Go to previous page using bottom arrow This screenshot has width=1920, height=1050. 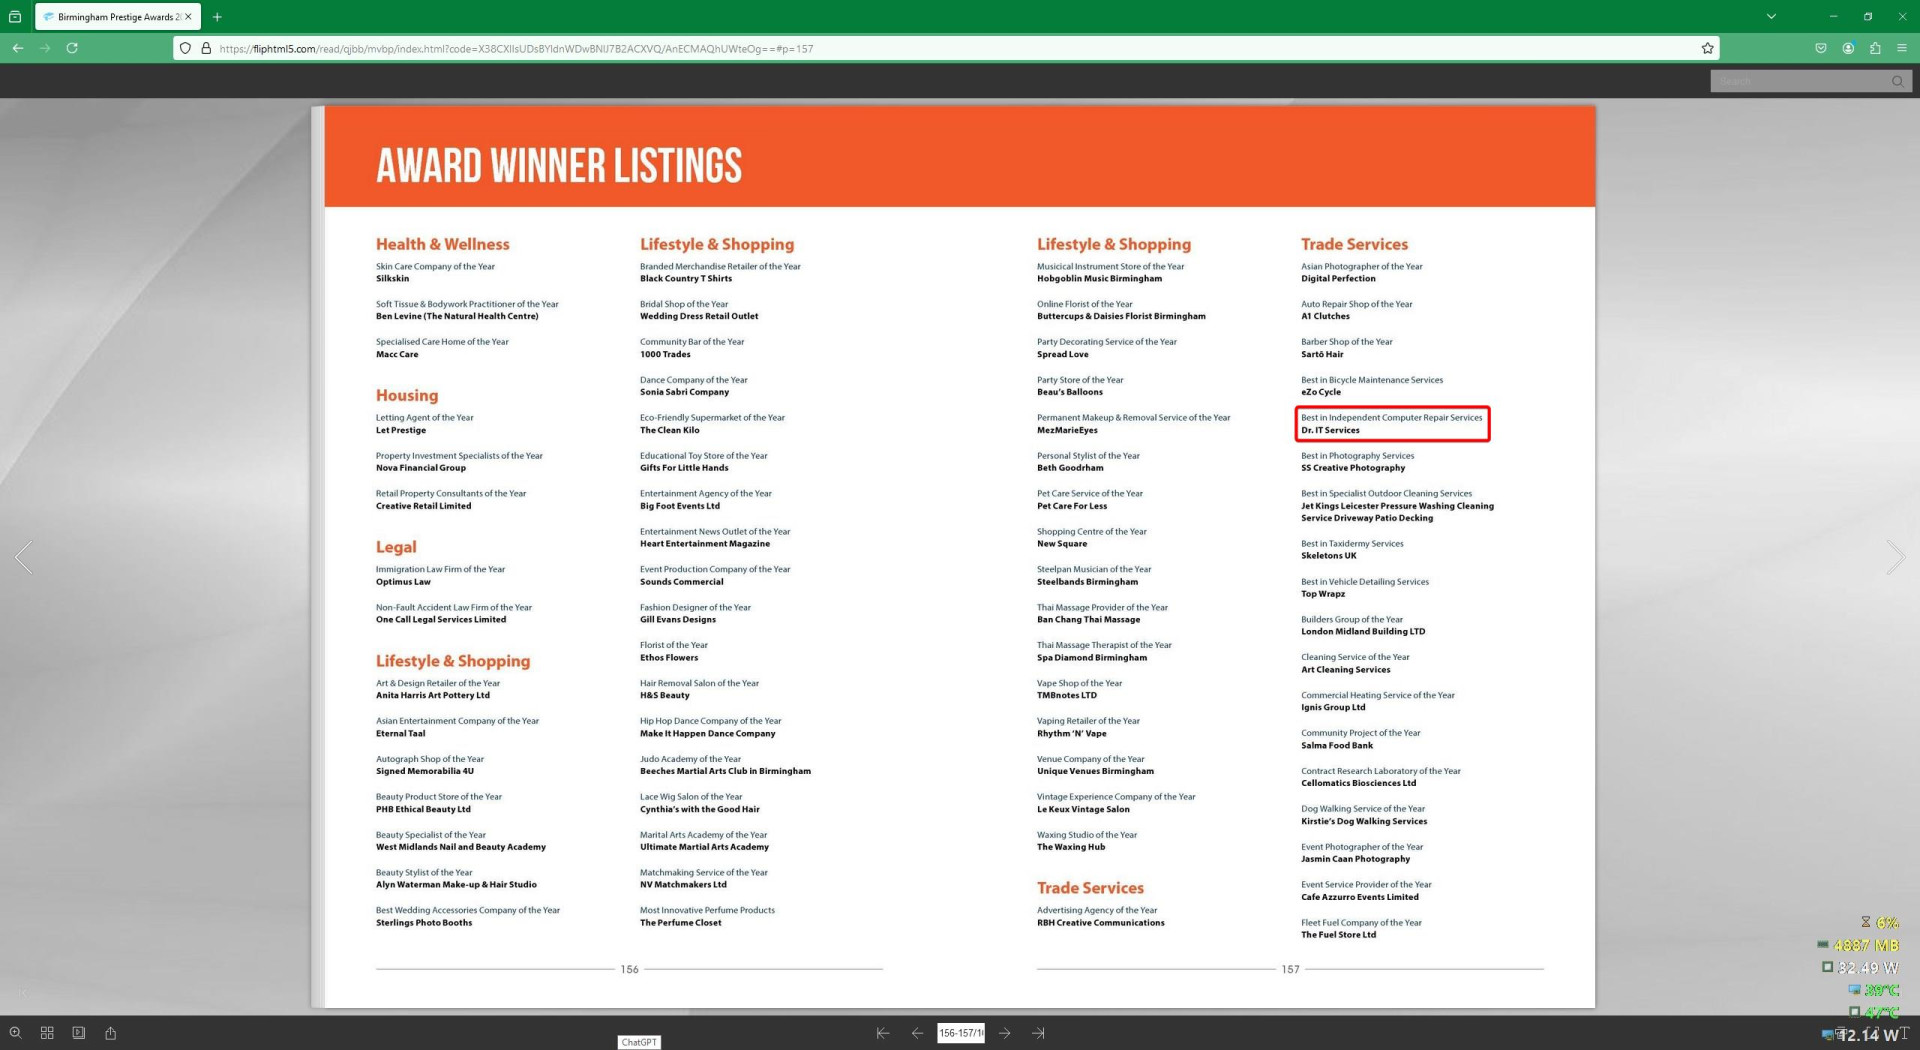coord(917,1033)
